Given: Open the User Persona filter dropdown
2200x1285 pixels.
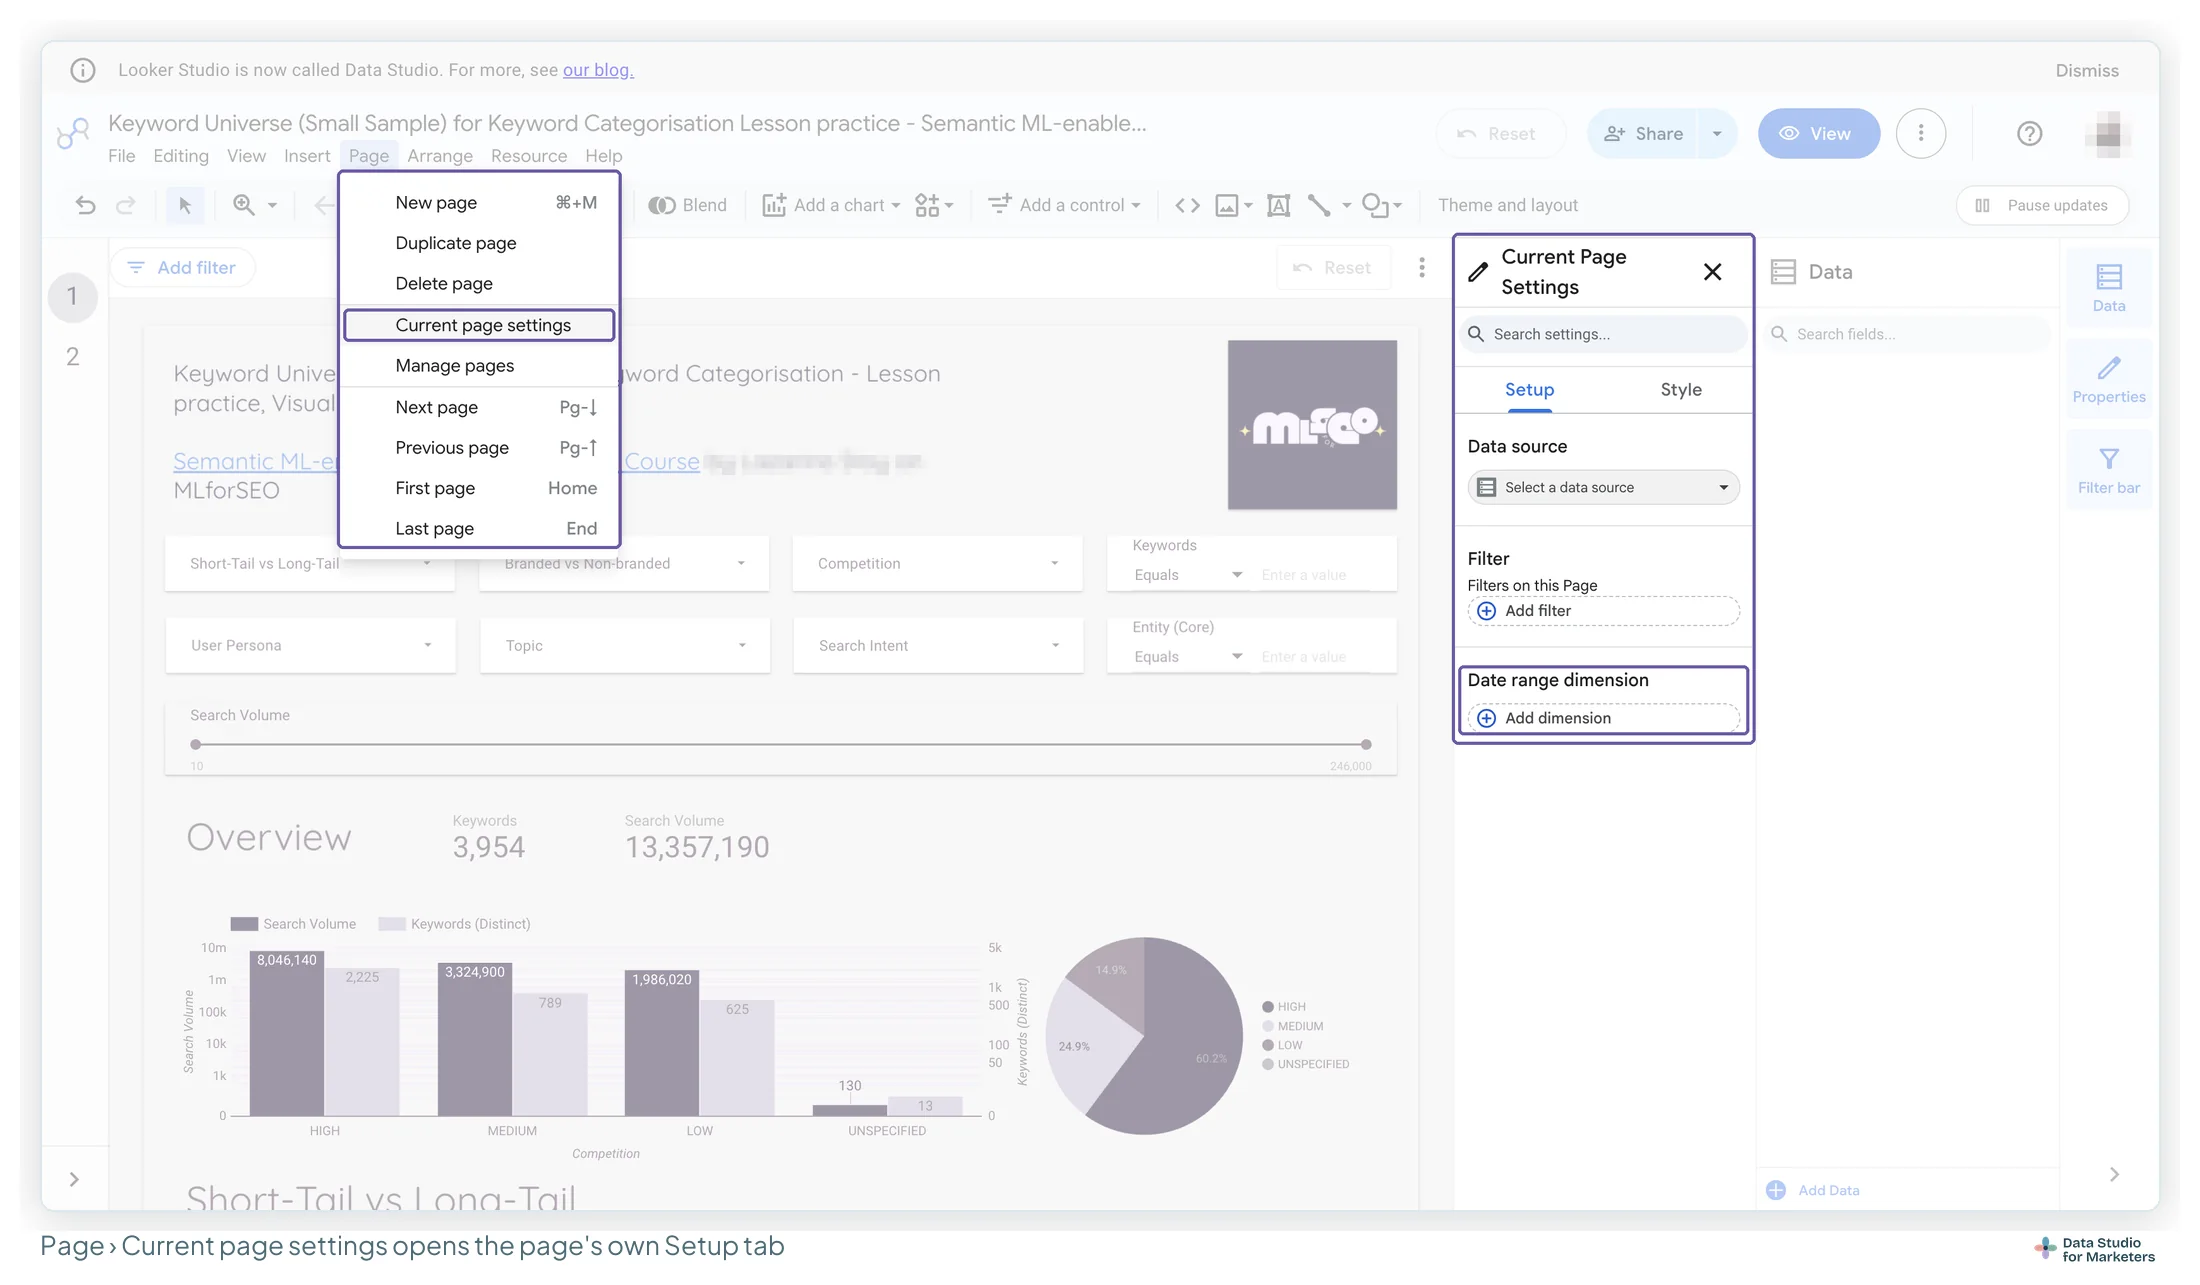Looking at the screenshot, I should click(310, 645).
